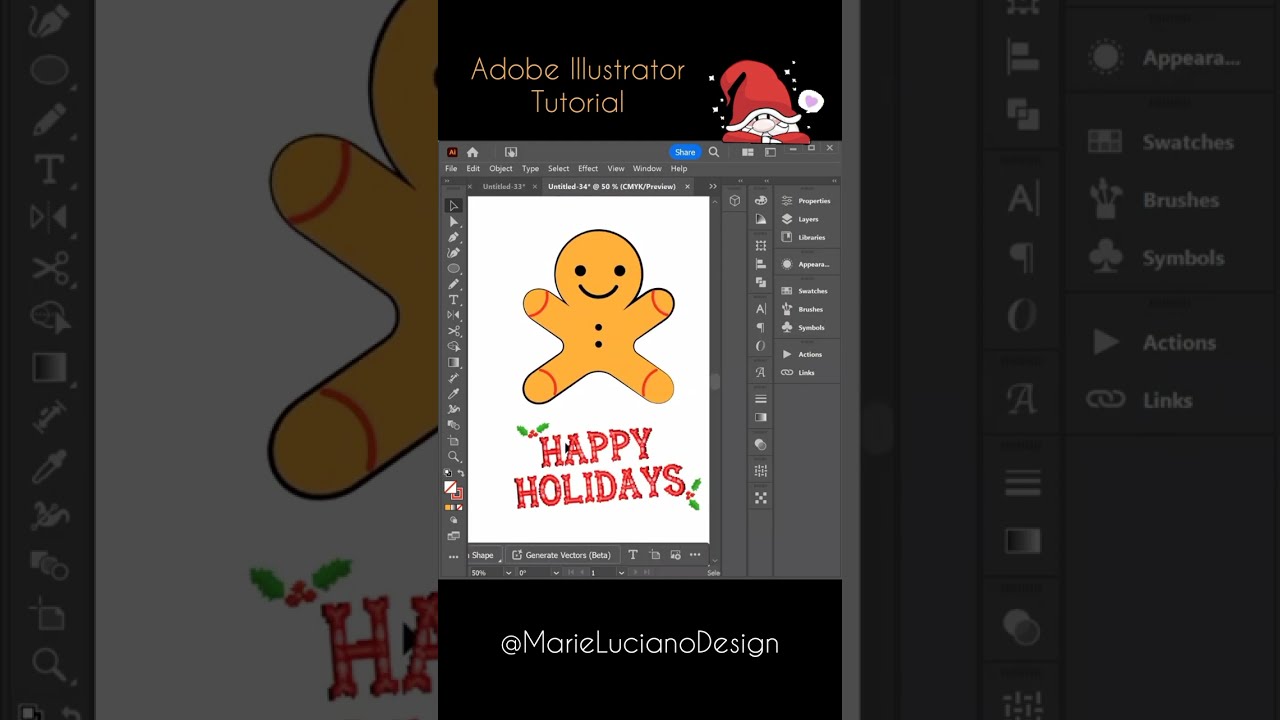The width and height of the screenshot is (1280, 720).
Task: Select the gingerbread man artwork
Action: point(598,317)
